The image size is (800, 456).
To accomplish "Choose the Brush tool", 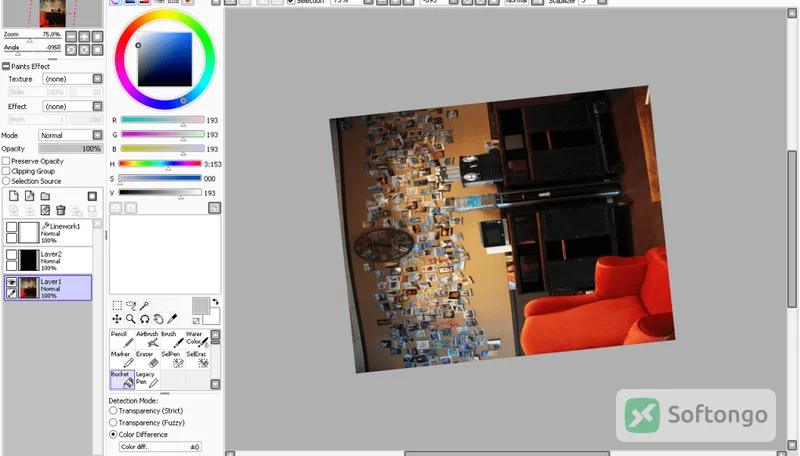I will pyautogui.click(x=172, y=339).
